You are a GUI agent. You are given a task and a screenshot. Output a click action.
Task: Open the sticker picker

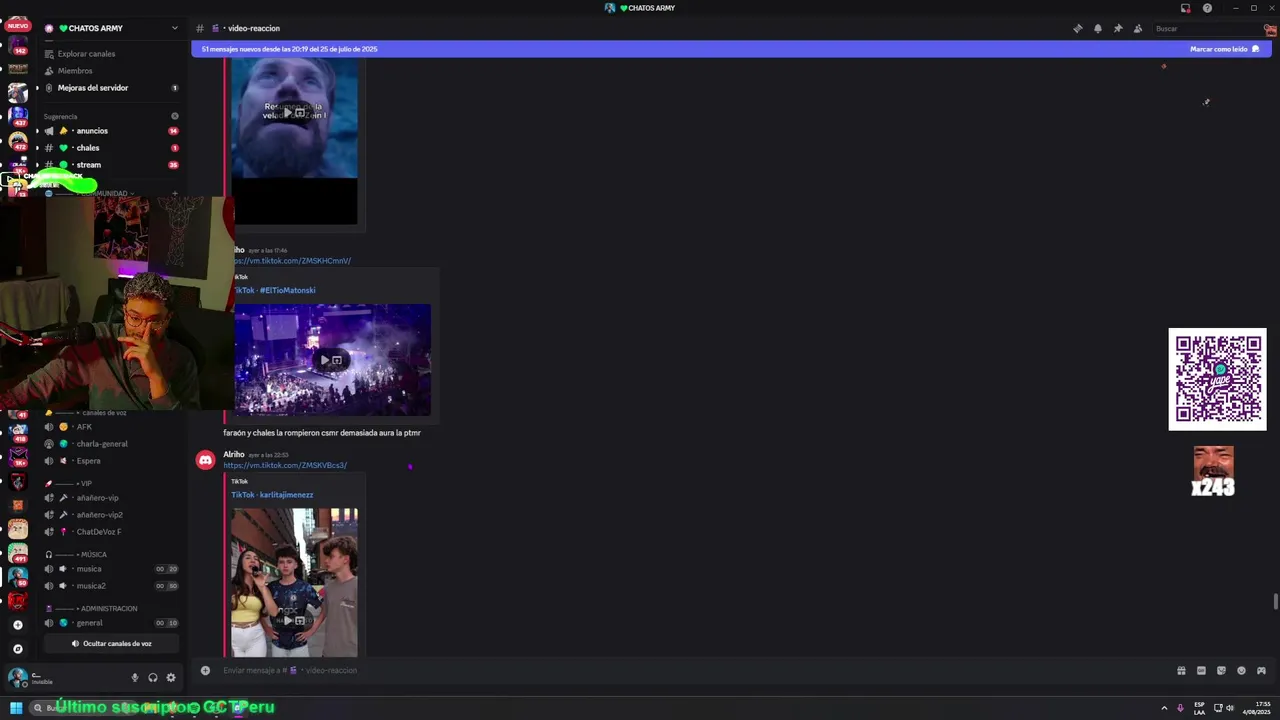coord(1221,670)
